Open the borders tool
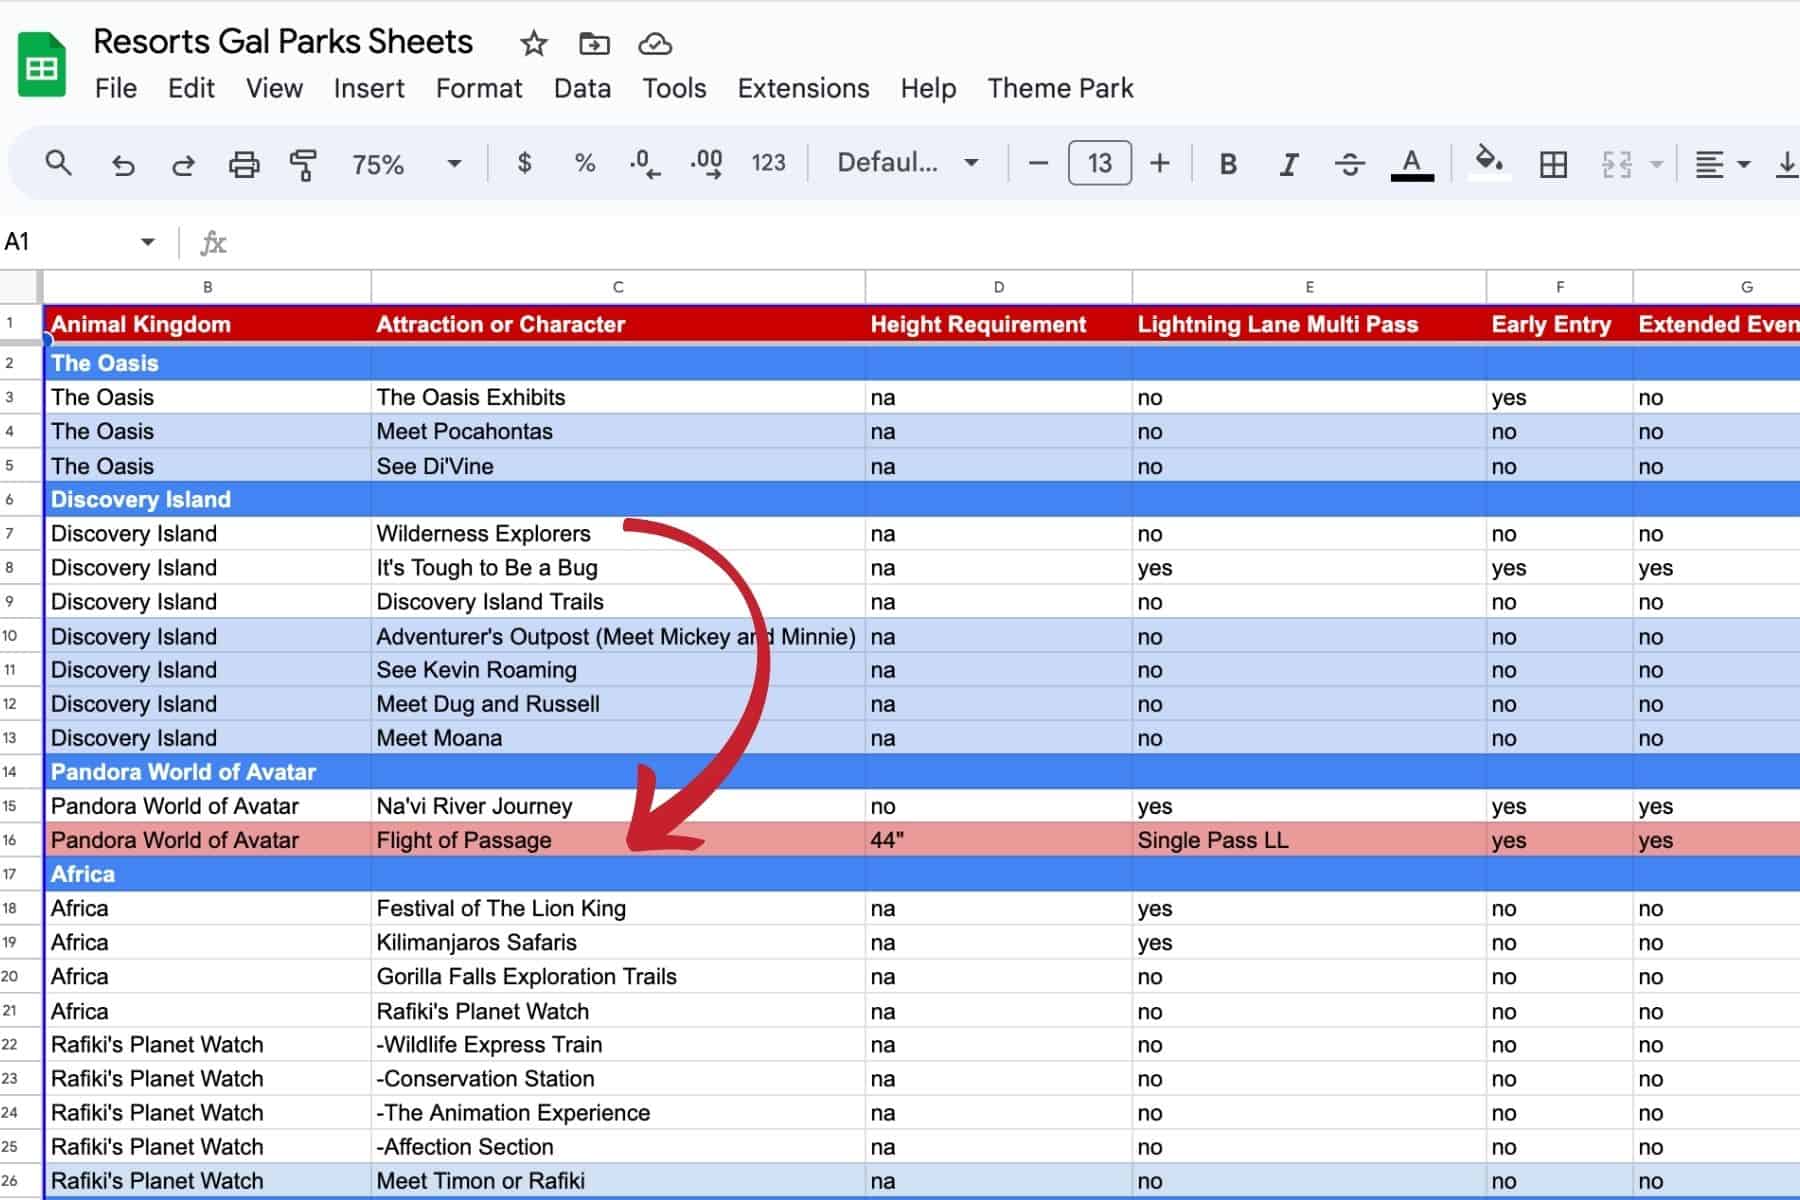 click(1553, 164)
